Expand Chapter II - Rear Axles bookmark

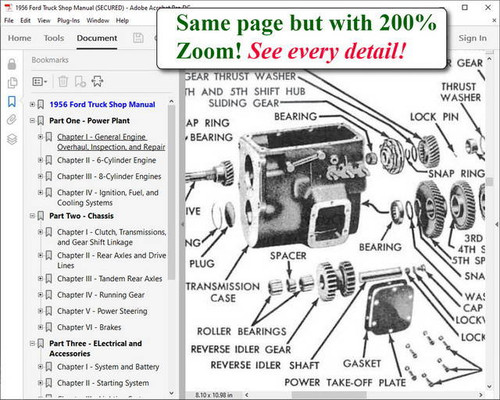click(x=40, y=255)
